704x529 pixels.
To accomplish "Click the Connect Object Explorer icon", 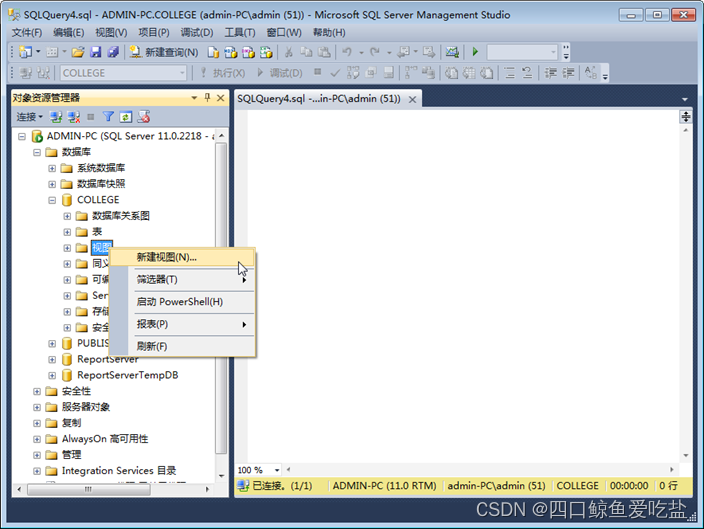I will (56, 117).
